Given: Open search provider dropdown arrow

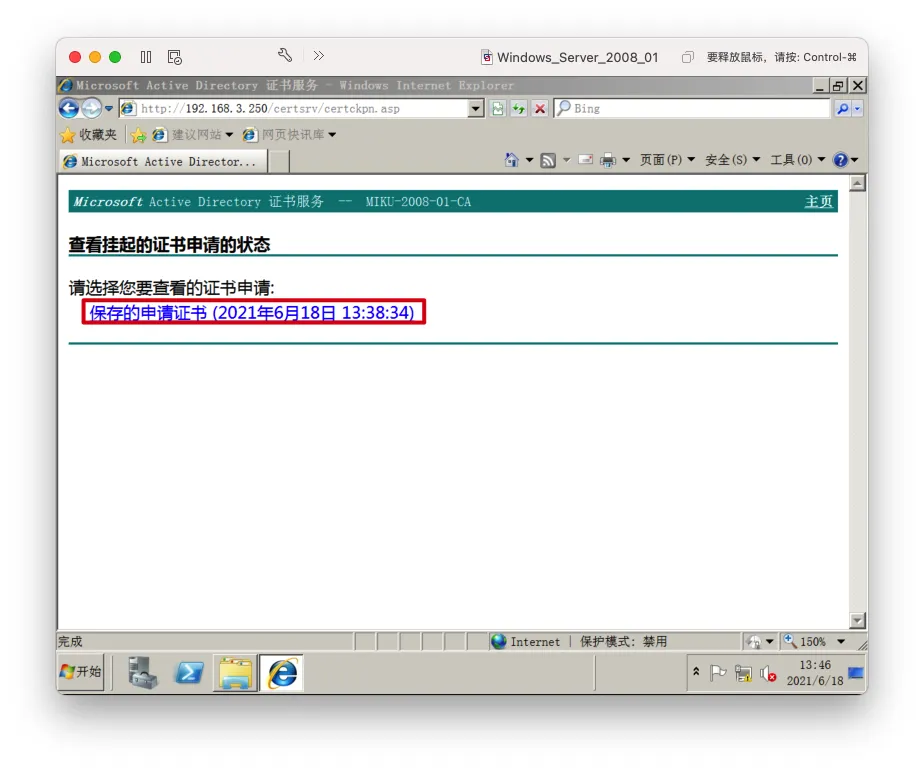Looking at the screenshot, I should click(x=857, y=108).
